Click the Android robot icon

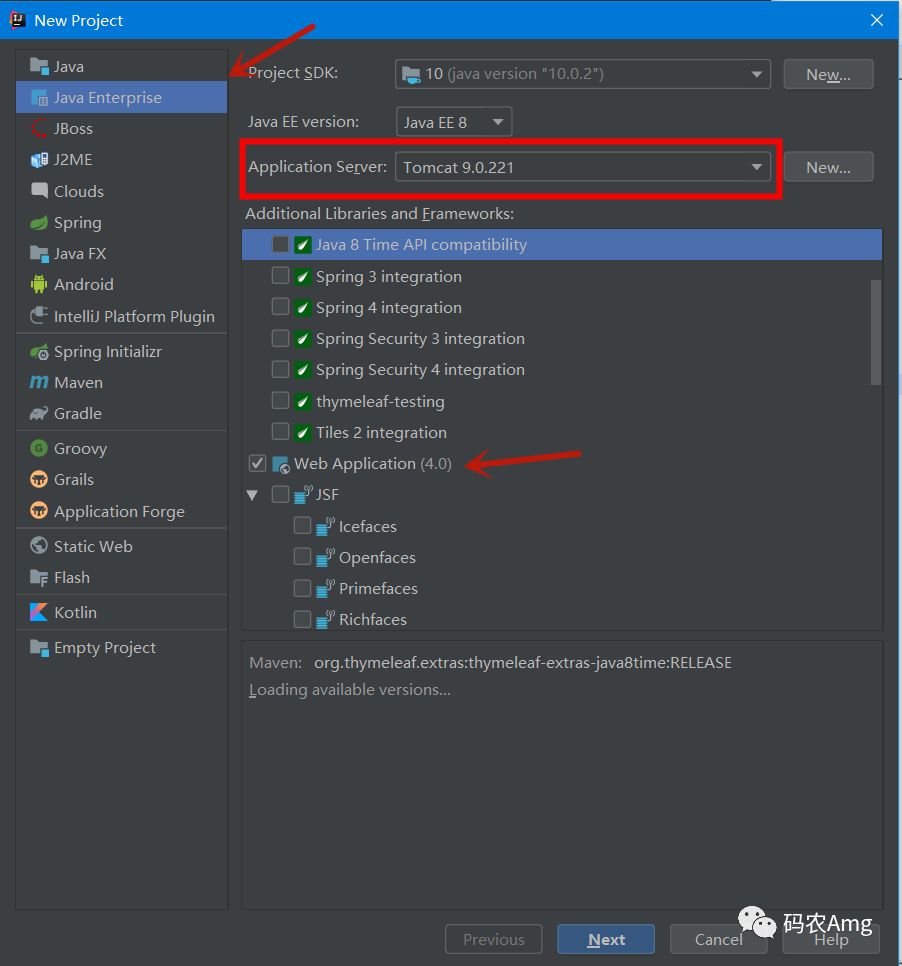pos(39,284)
